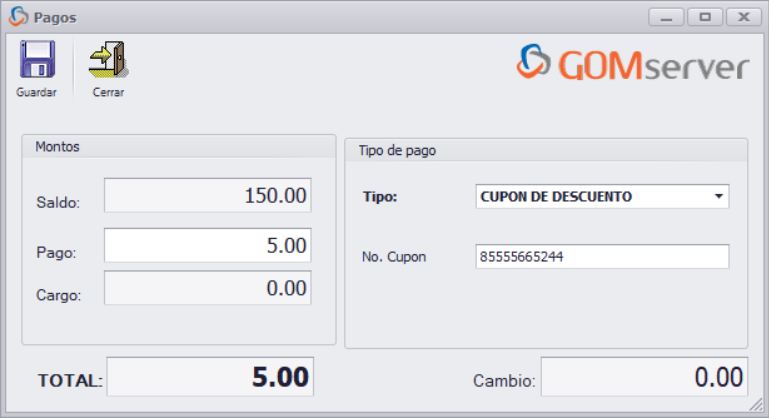Open the Tipo payment type dropdown arrow
Viewport: 769px width, 418px height.
coord(718,196)
